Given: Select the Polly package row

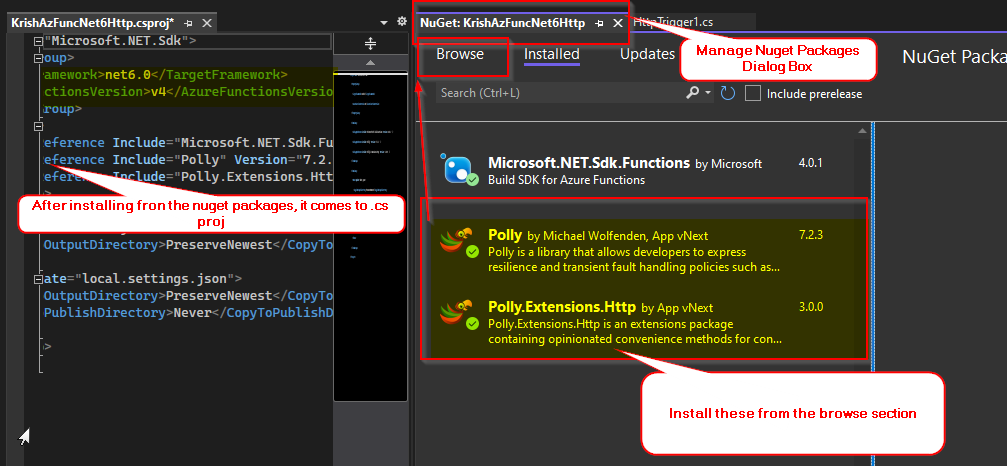Looking at the screenshot, I should (x=644, y=251).
